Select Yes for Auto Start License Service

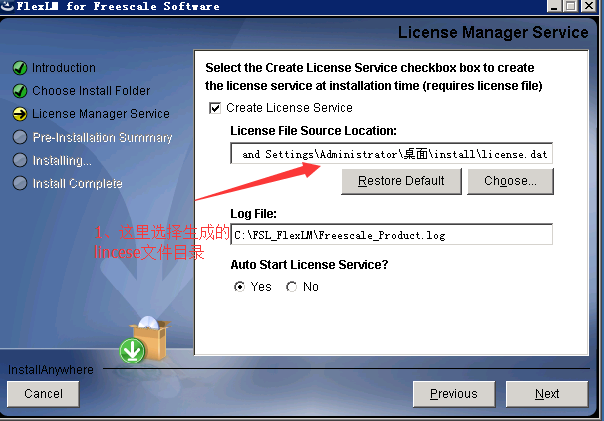(239, 287)
